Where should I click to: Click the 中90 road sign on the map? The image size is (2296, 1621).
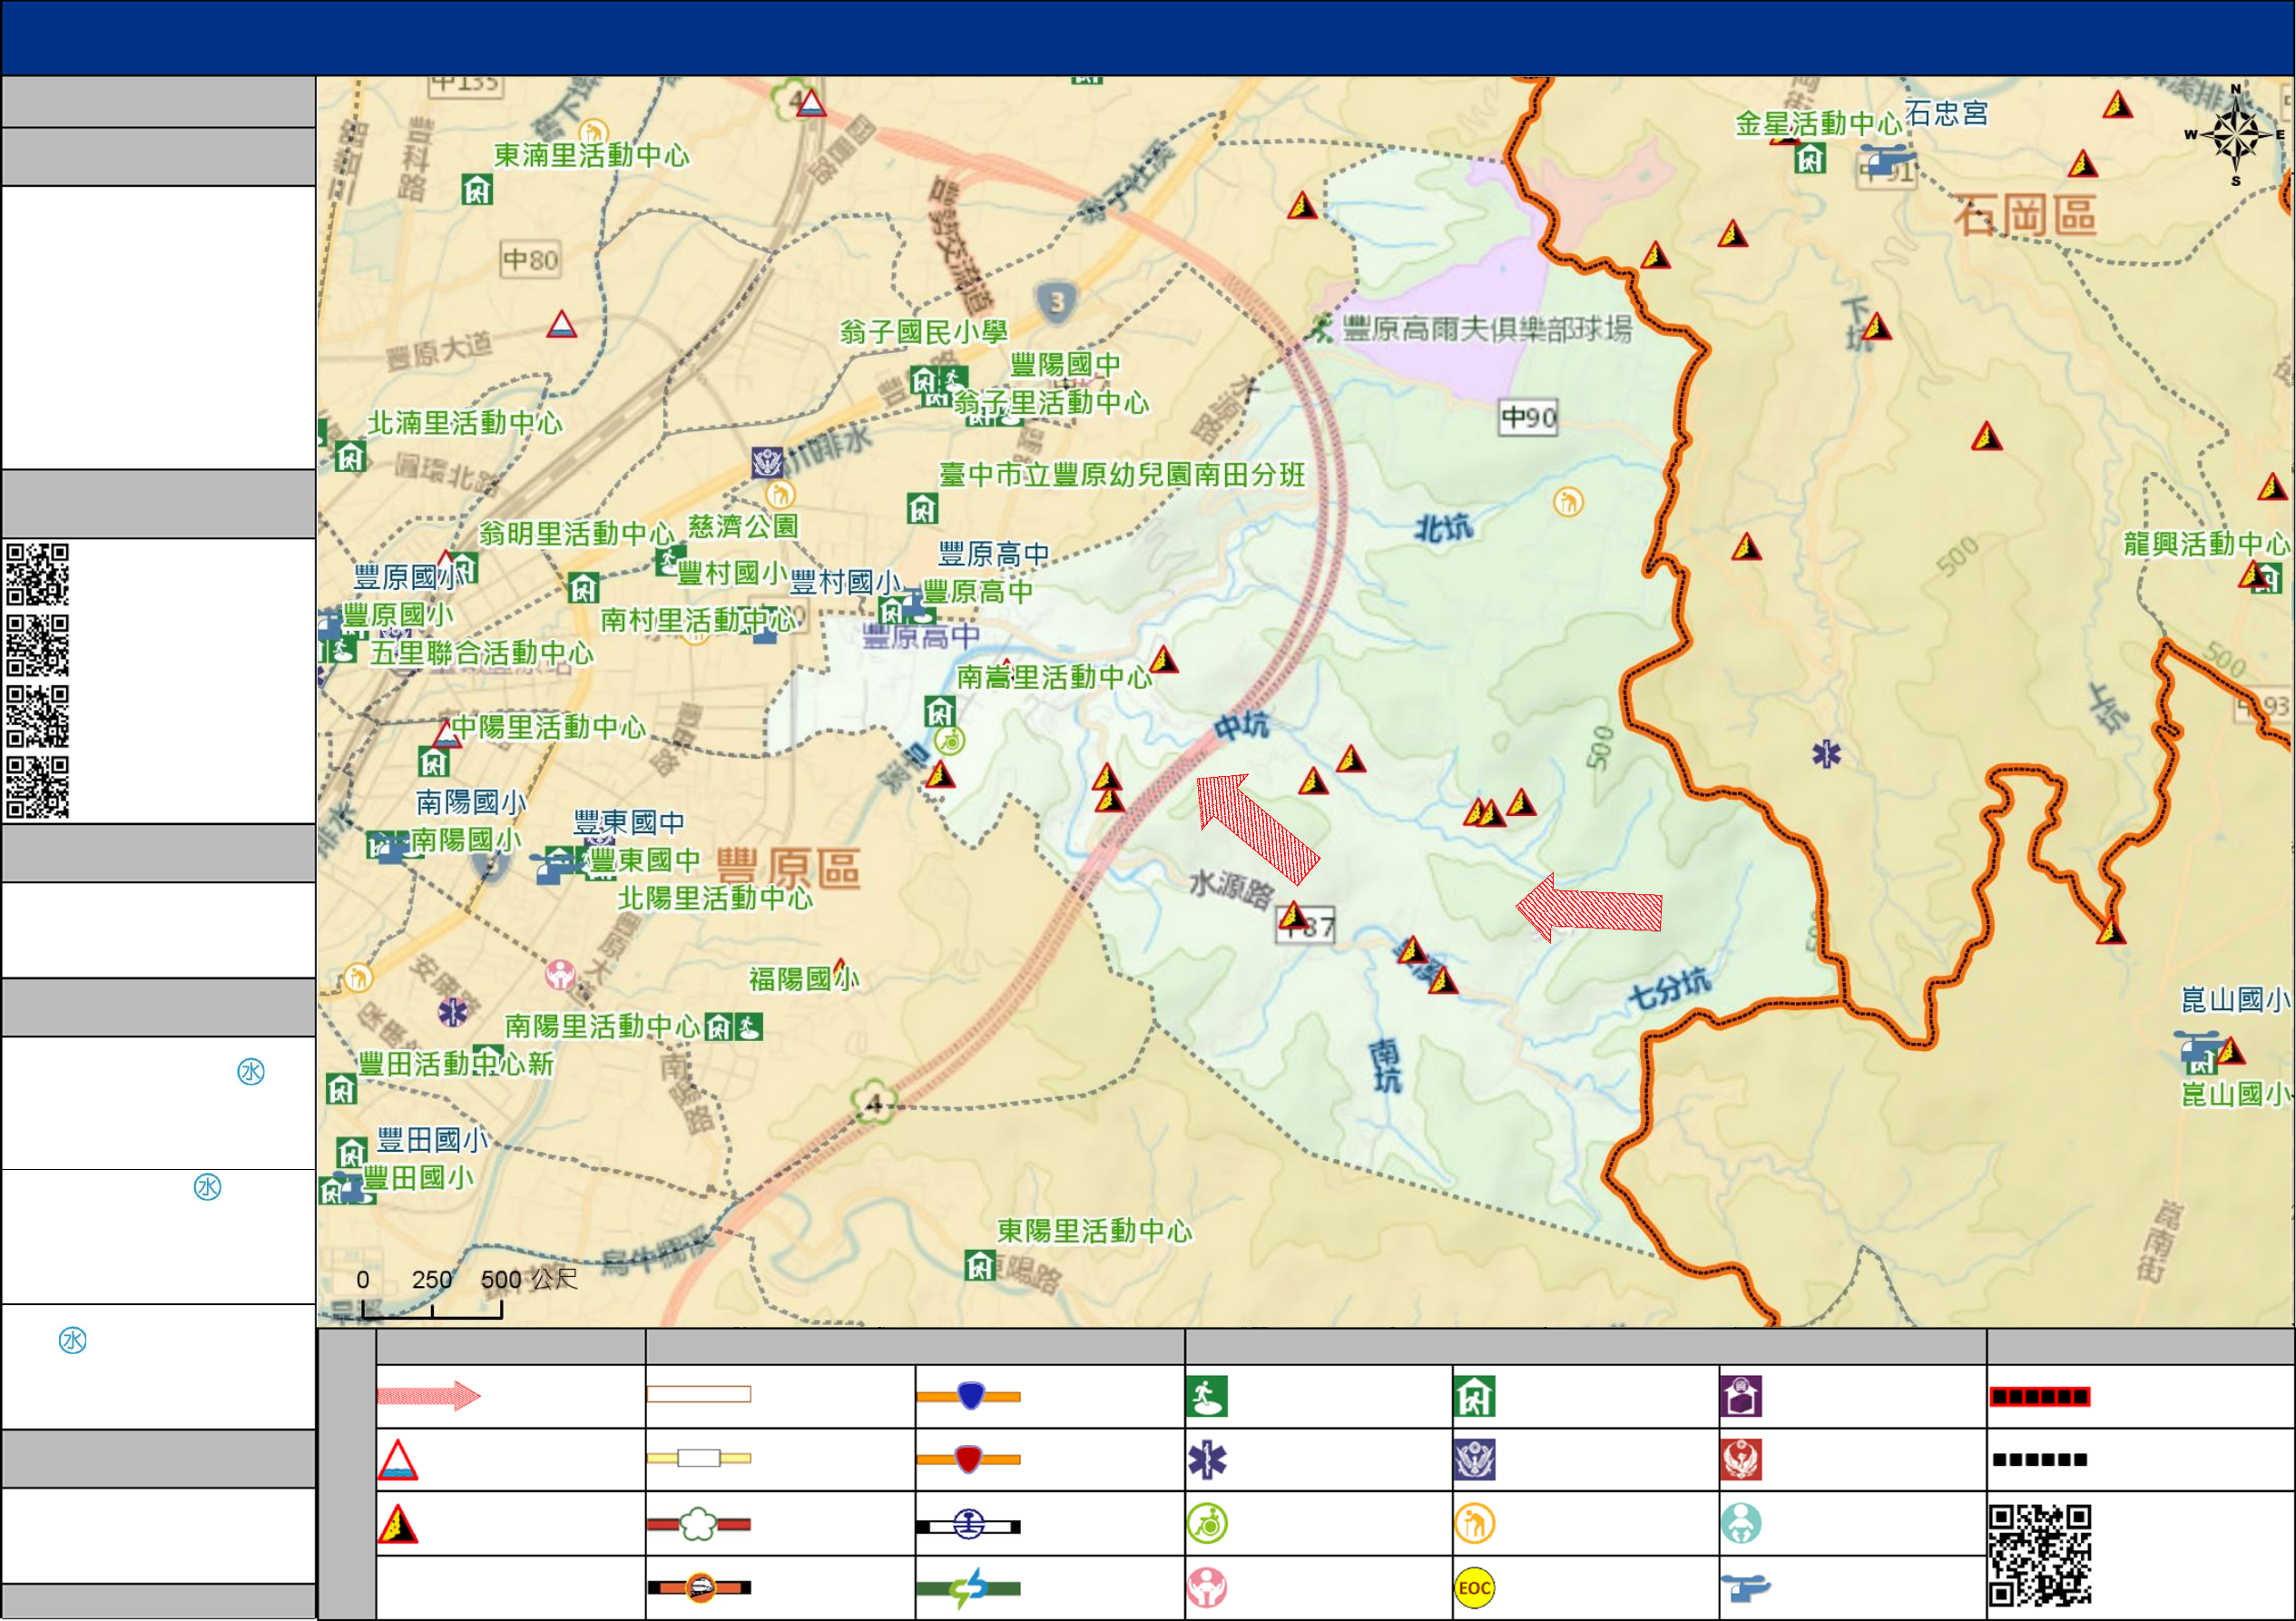[1529, 417]
